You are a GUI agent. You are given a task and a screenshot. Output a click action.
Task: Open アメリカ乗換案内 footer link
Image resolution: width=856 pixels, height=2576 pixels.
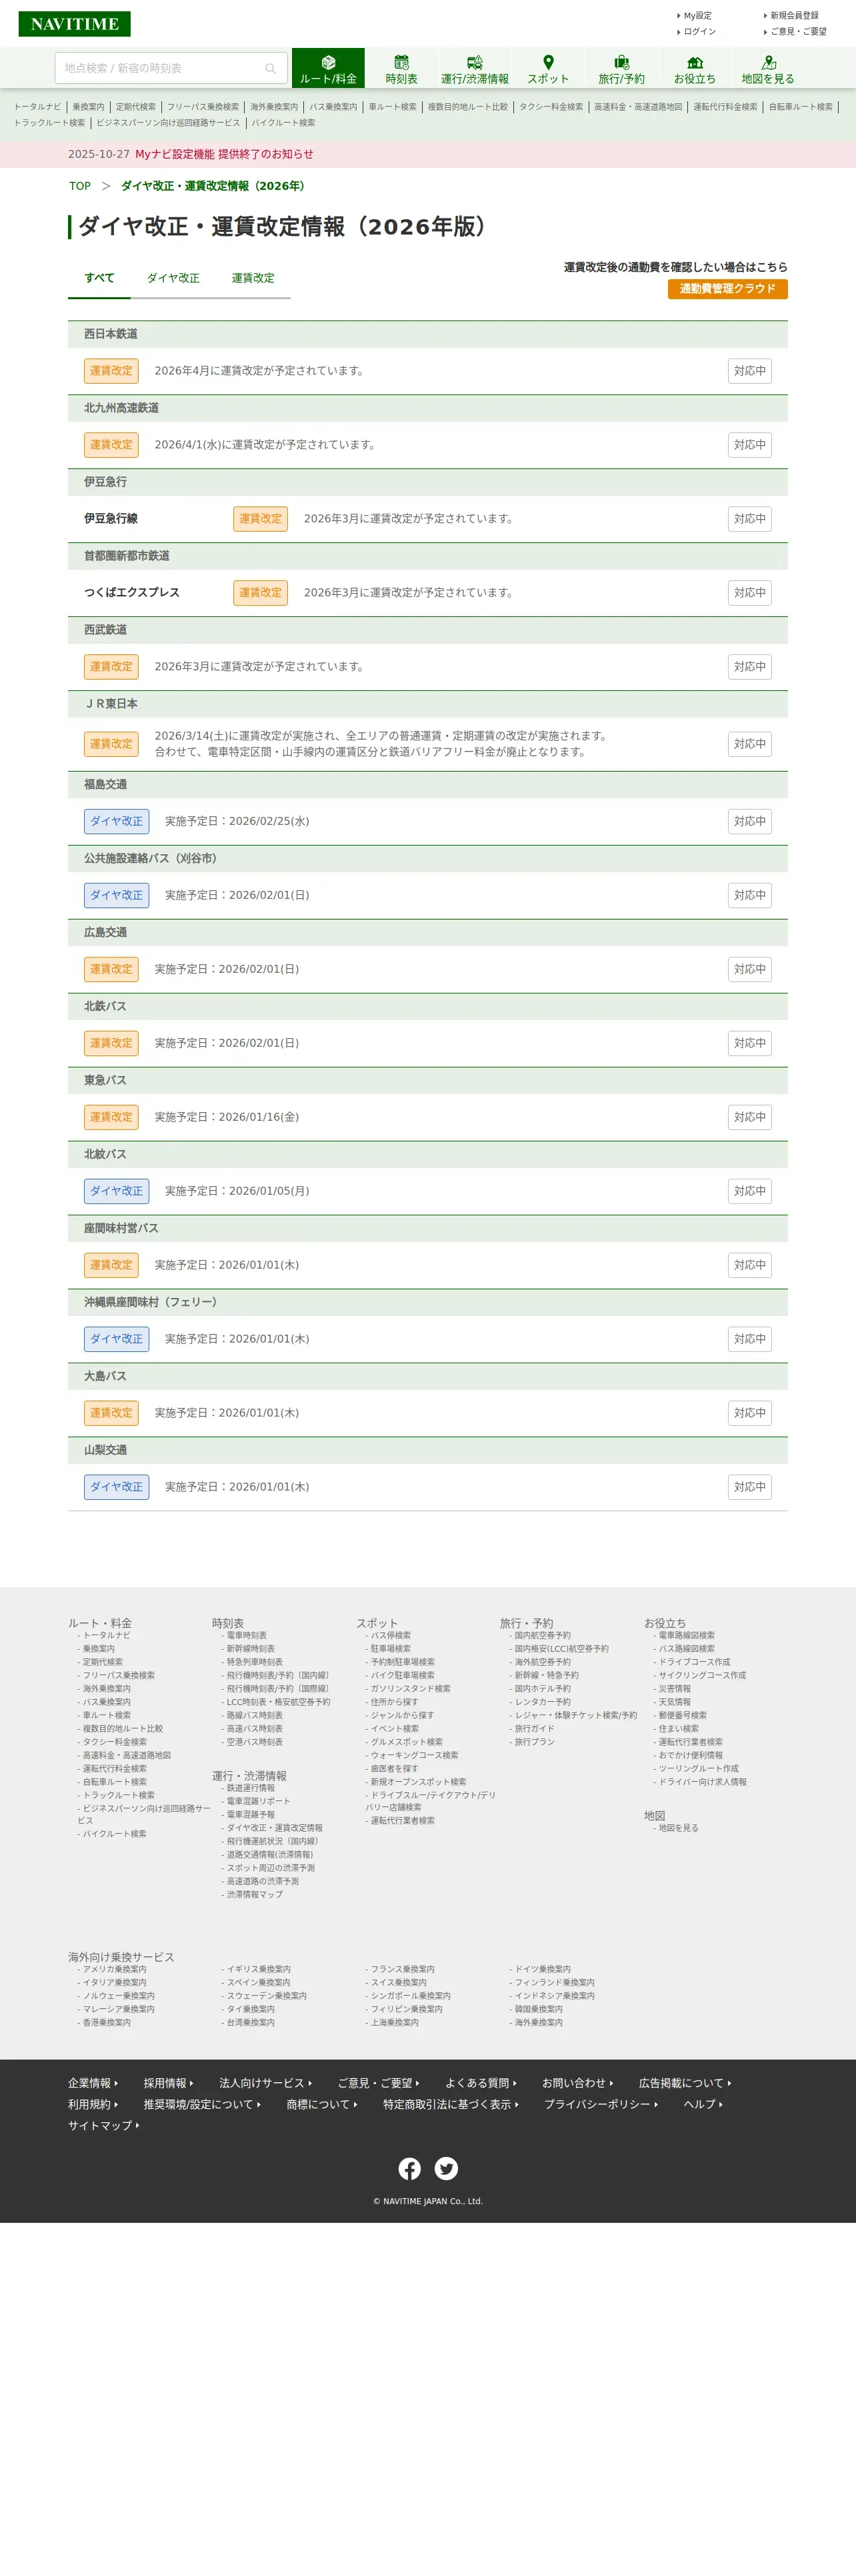click(x=114, y=1969)
